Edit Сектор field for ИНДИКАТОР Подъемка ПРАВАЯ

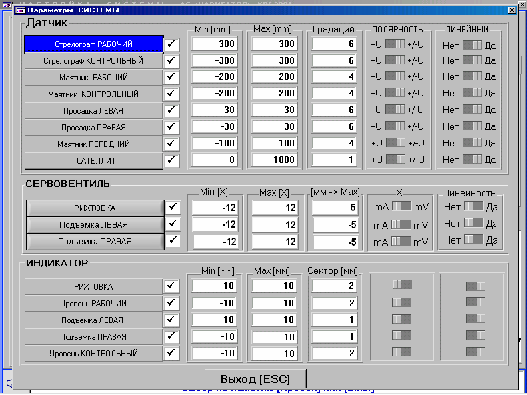click(x=334, y=337)
